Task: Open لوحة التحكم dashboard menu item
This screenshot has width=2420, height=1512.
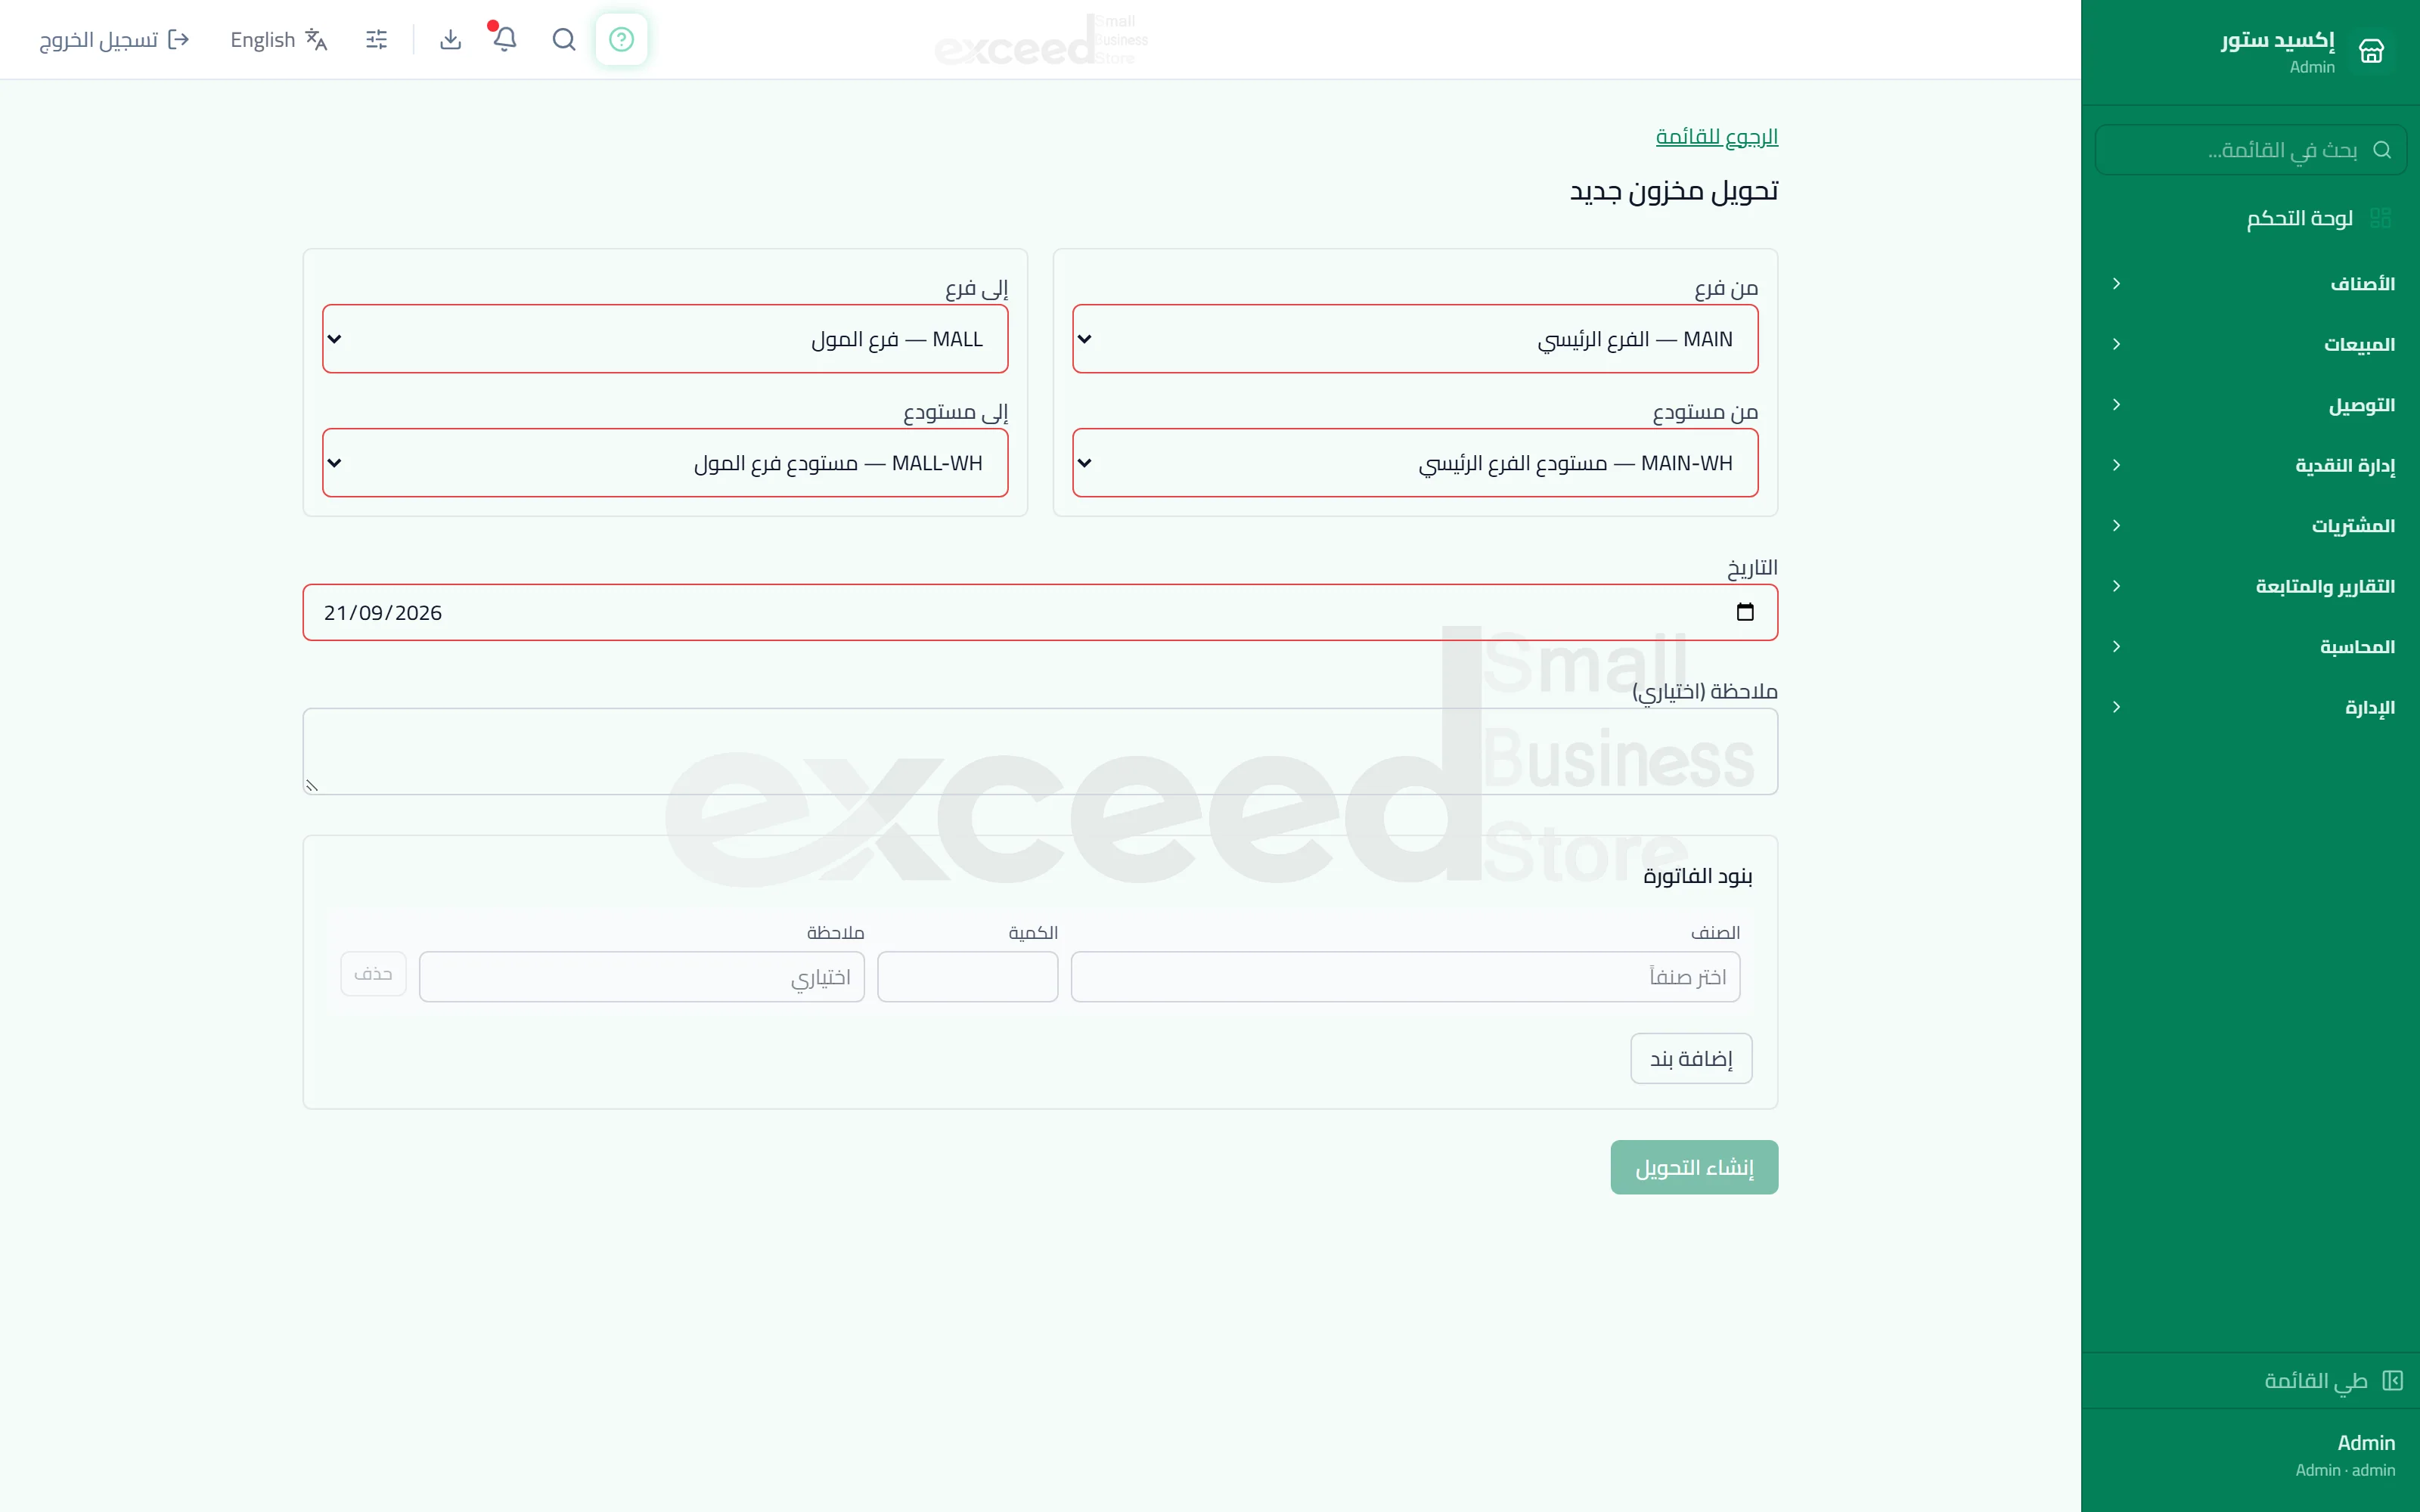Action: click(x=2250, y=218)
